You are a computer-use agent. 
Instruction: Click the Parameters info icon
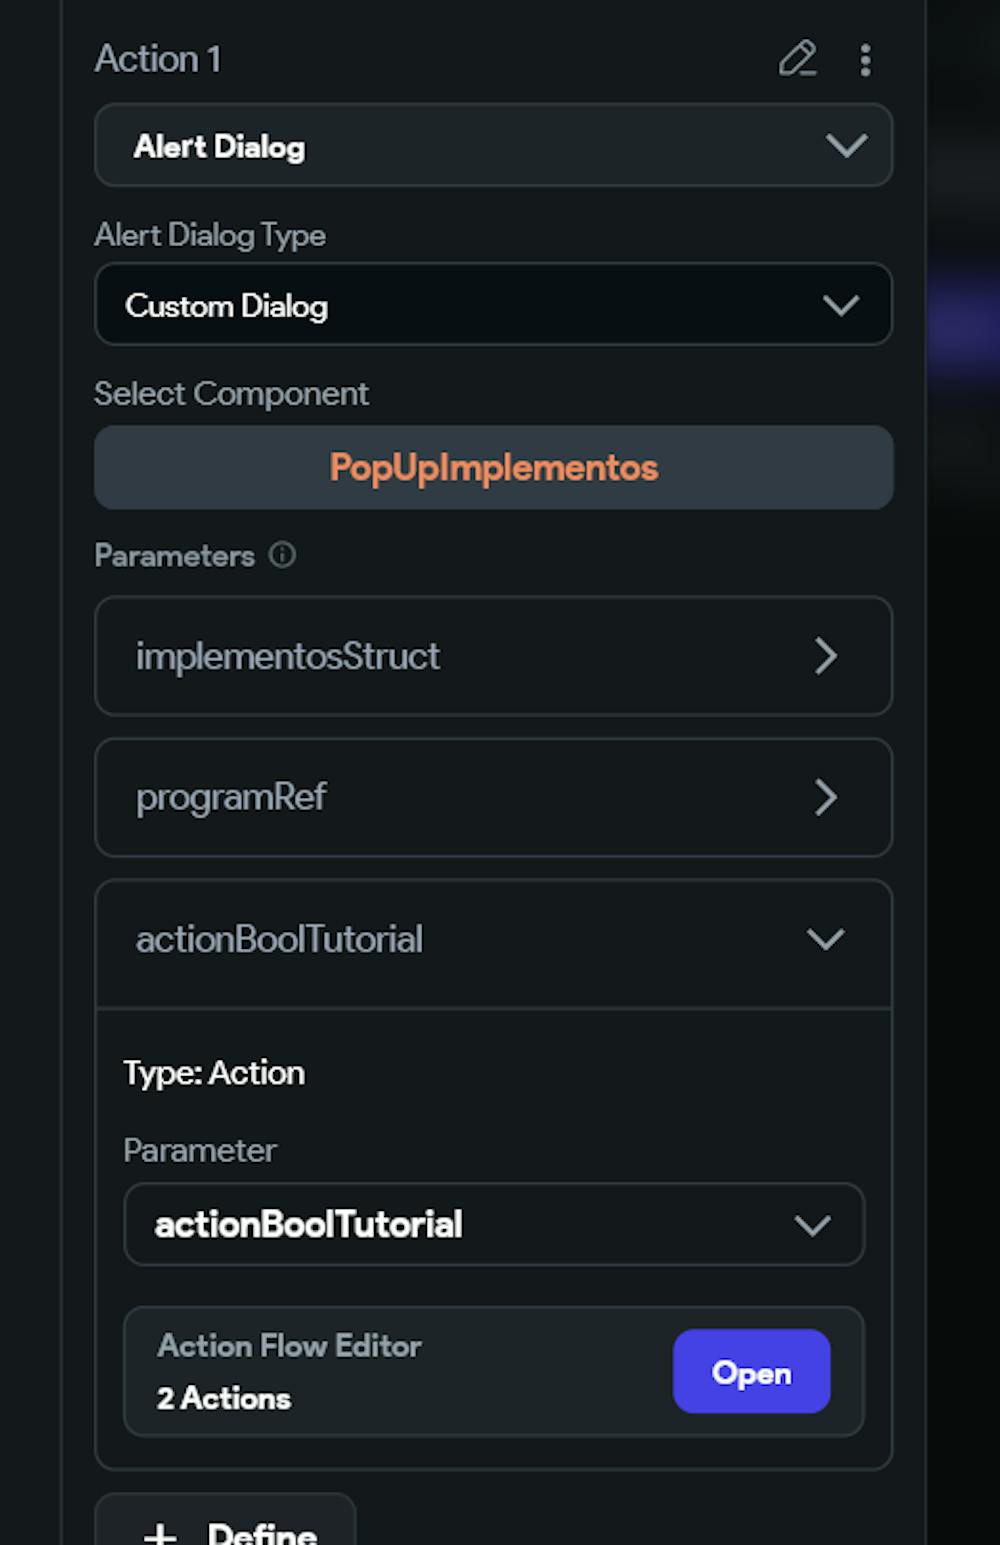(x=283, y=556)
